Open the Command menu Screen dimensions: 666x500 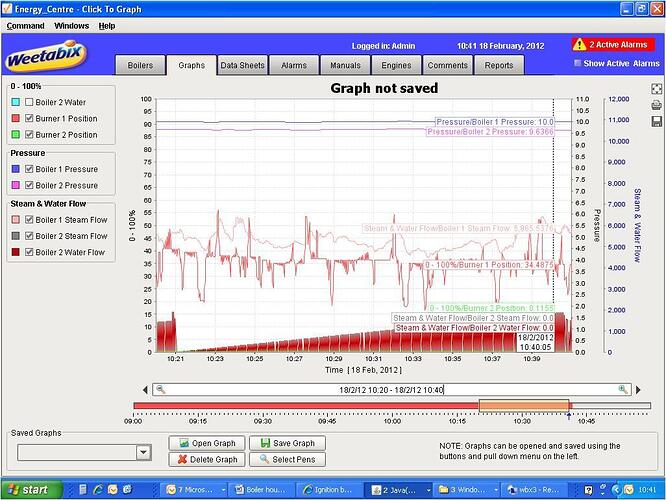tap(25, 26)
